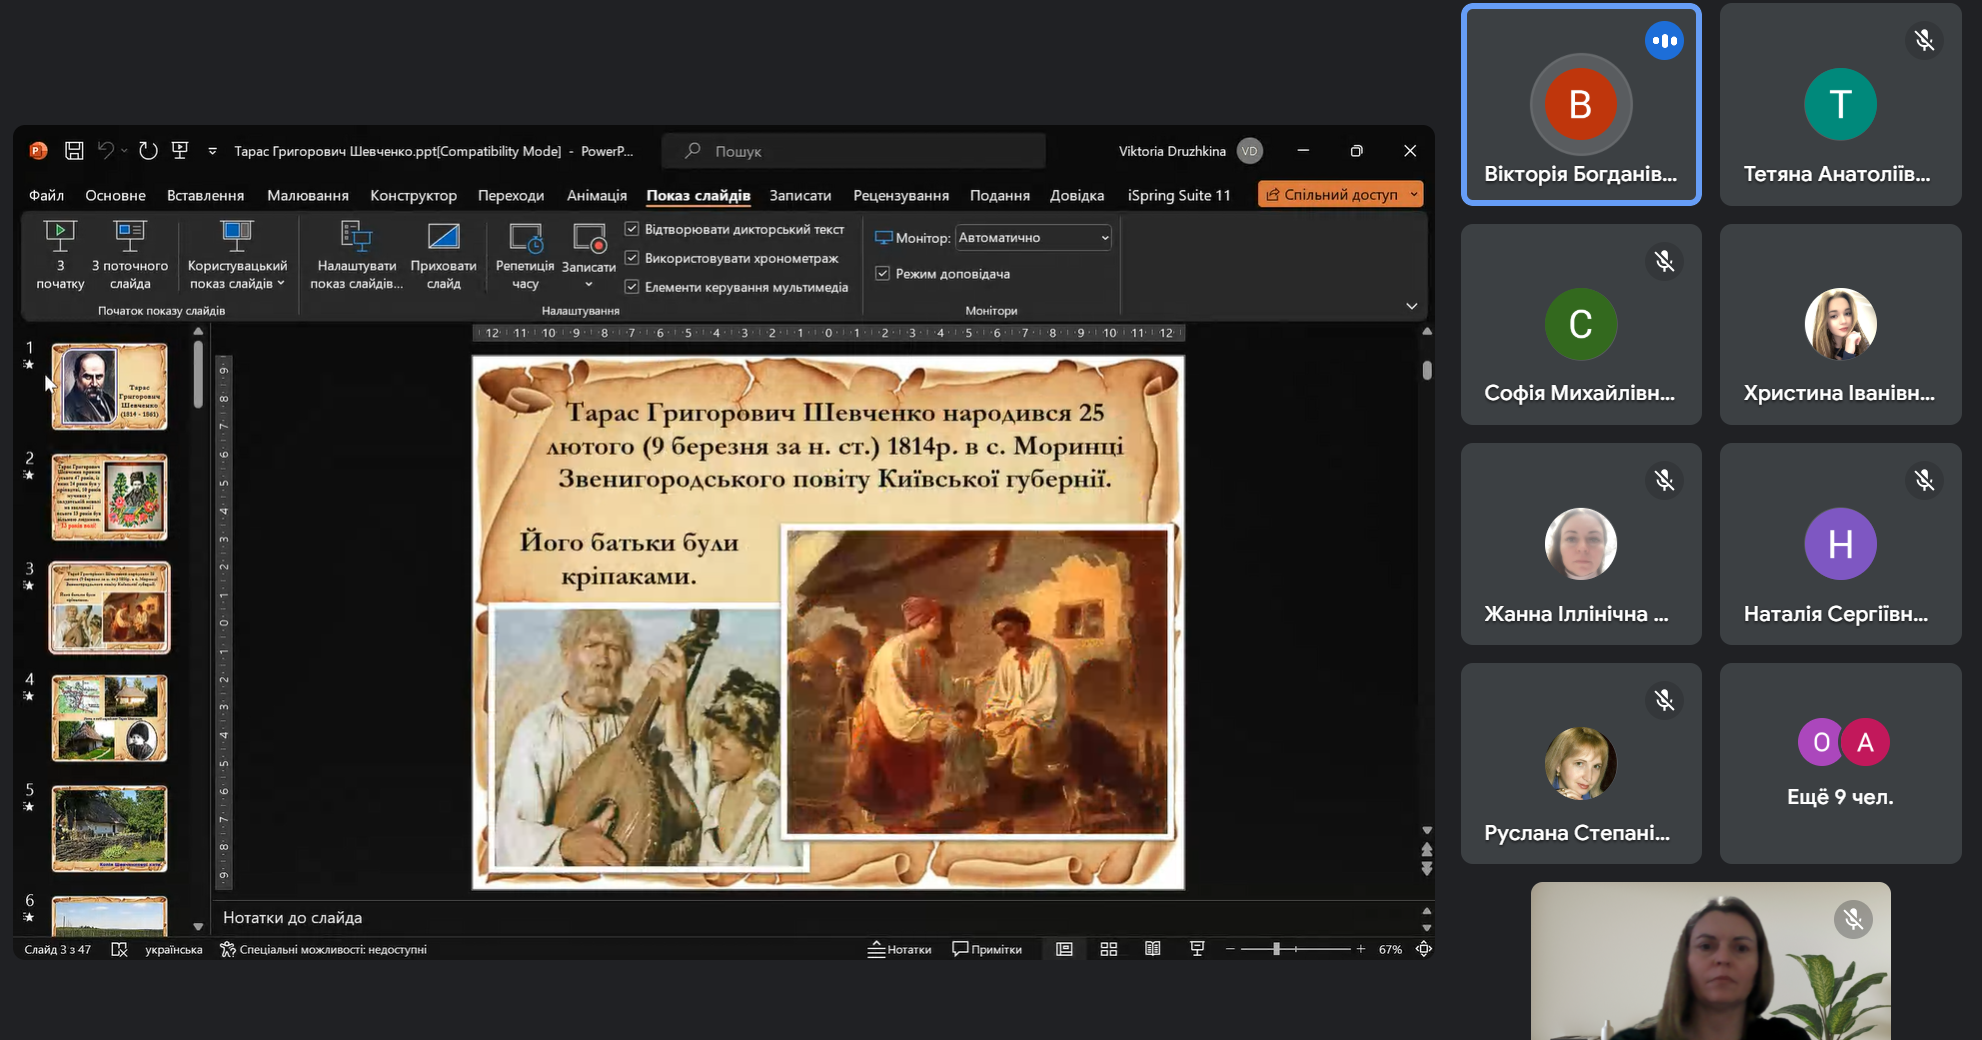Click Тетяна Анатоліїв participant tile

(x=1841, y=105)
